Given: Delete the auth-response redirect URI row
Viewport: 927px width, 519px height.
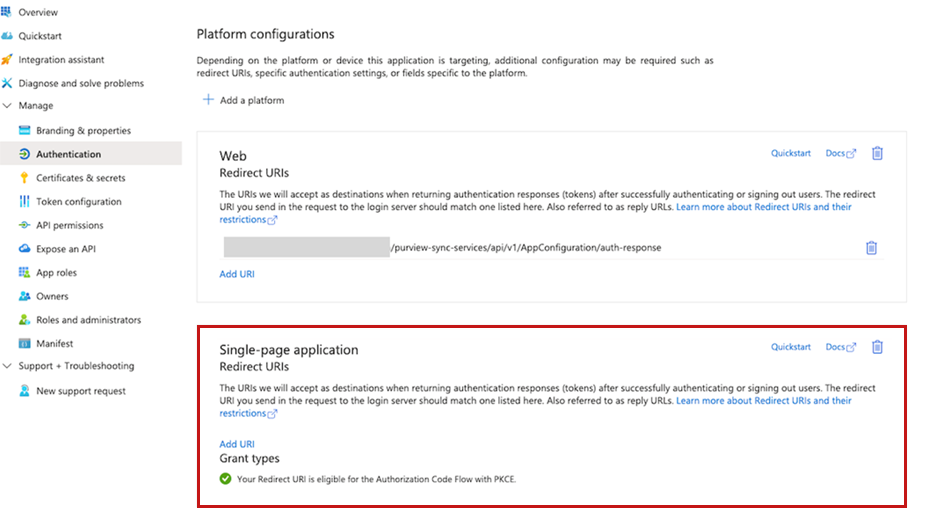Looking at the screenshot, I should (x=871, y=248).
